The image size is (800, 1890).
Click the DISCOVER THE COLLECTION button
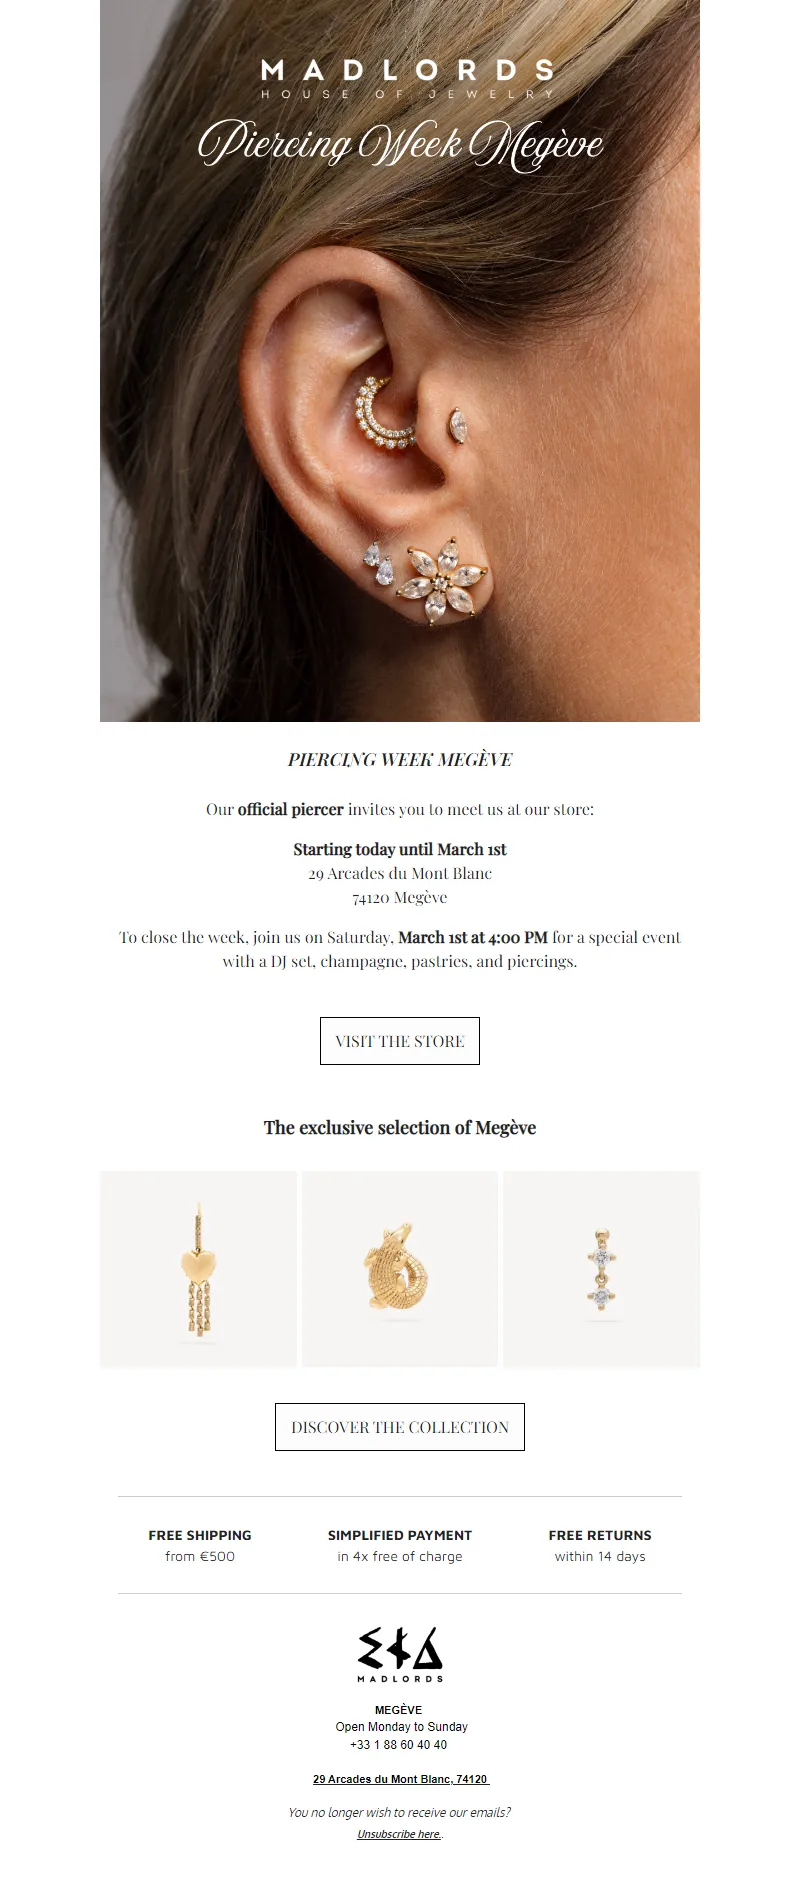click(x=400, y=1427)
